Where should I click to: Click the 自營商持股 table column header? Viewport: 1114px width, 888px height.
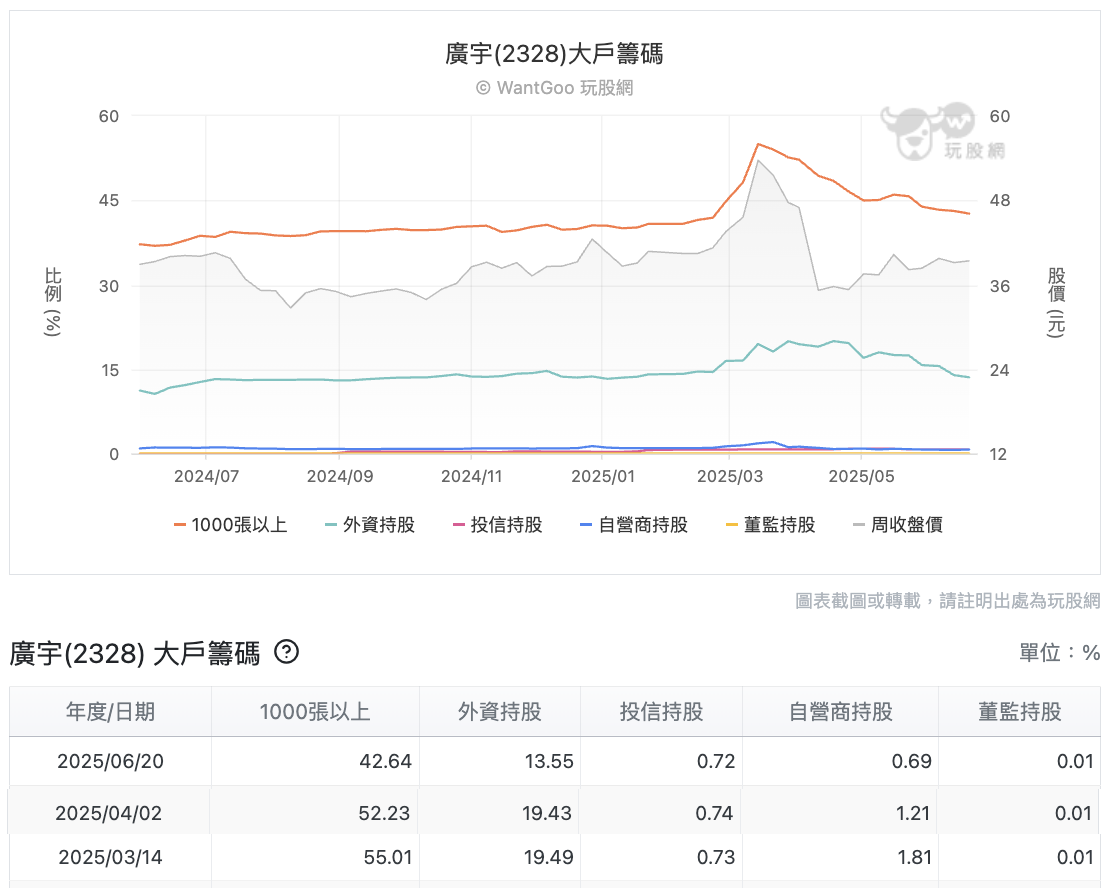pos(840,712)
